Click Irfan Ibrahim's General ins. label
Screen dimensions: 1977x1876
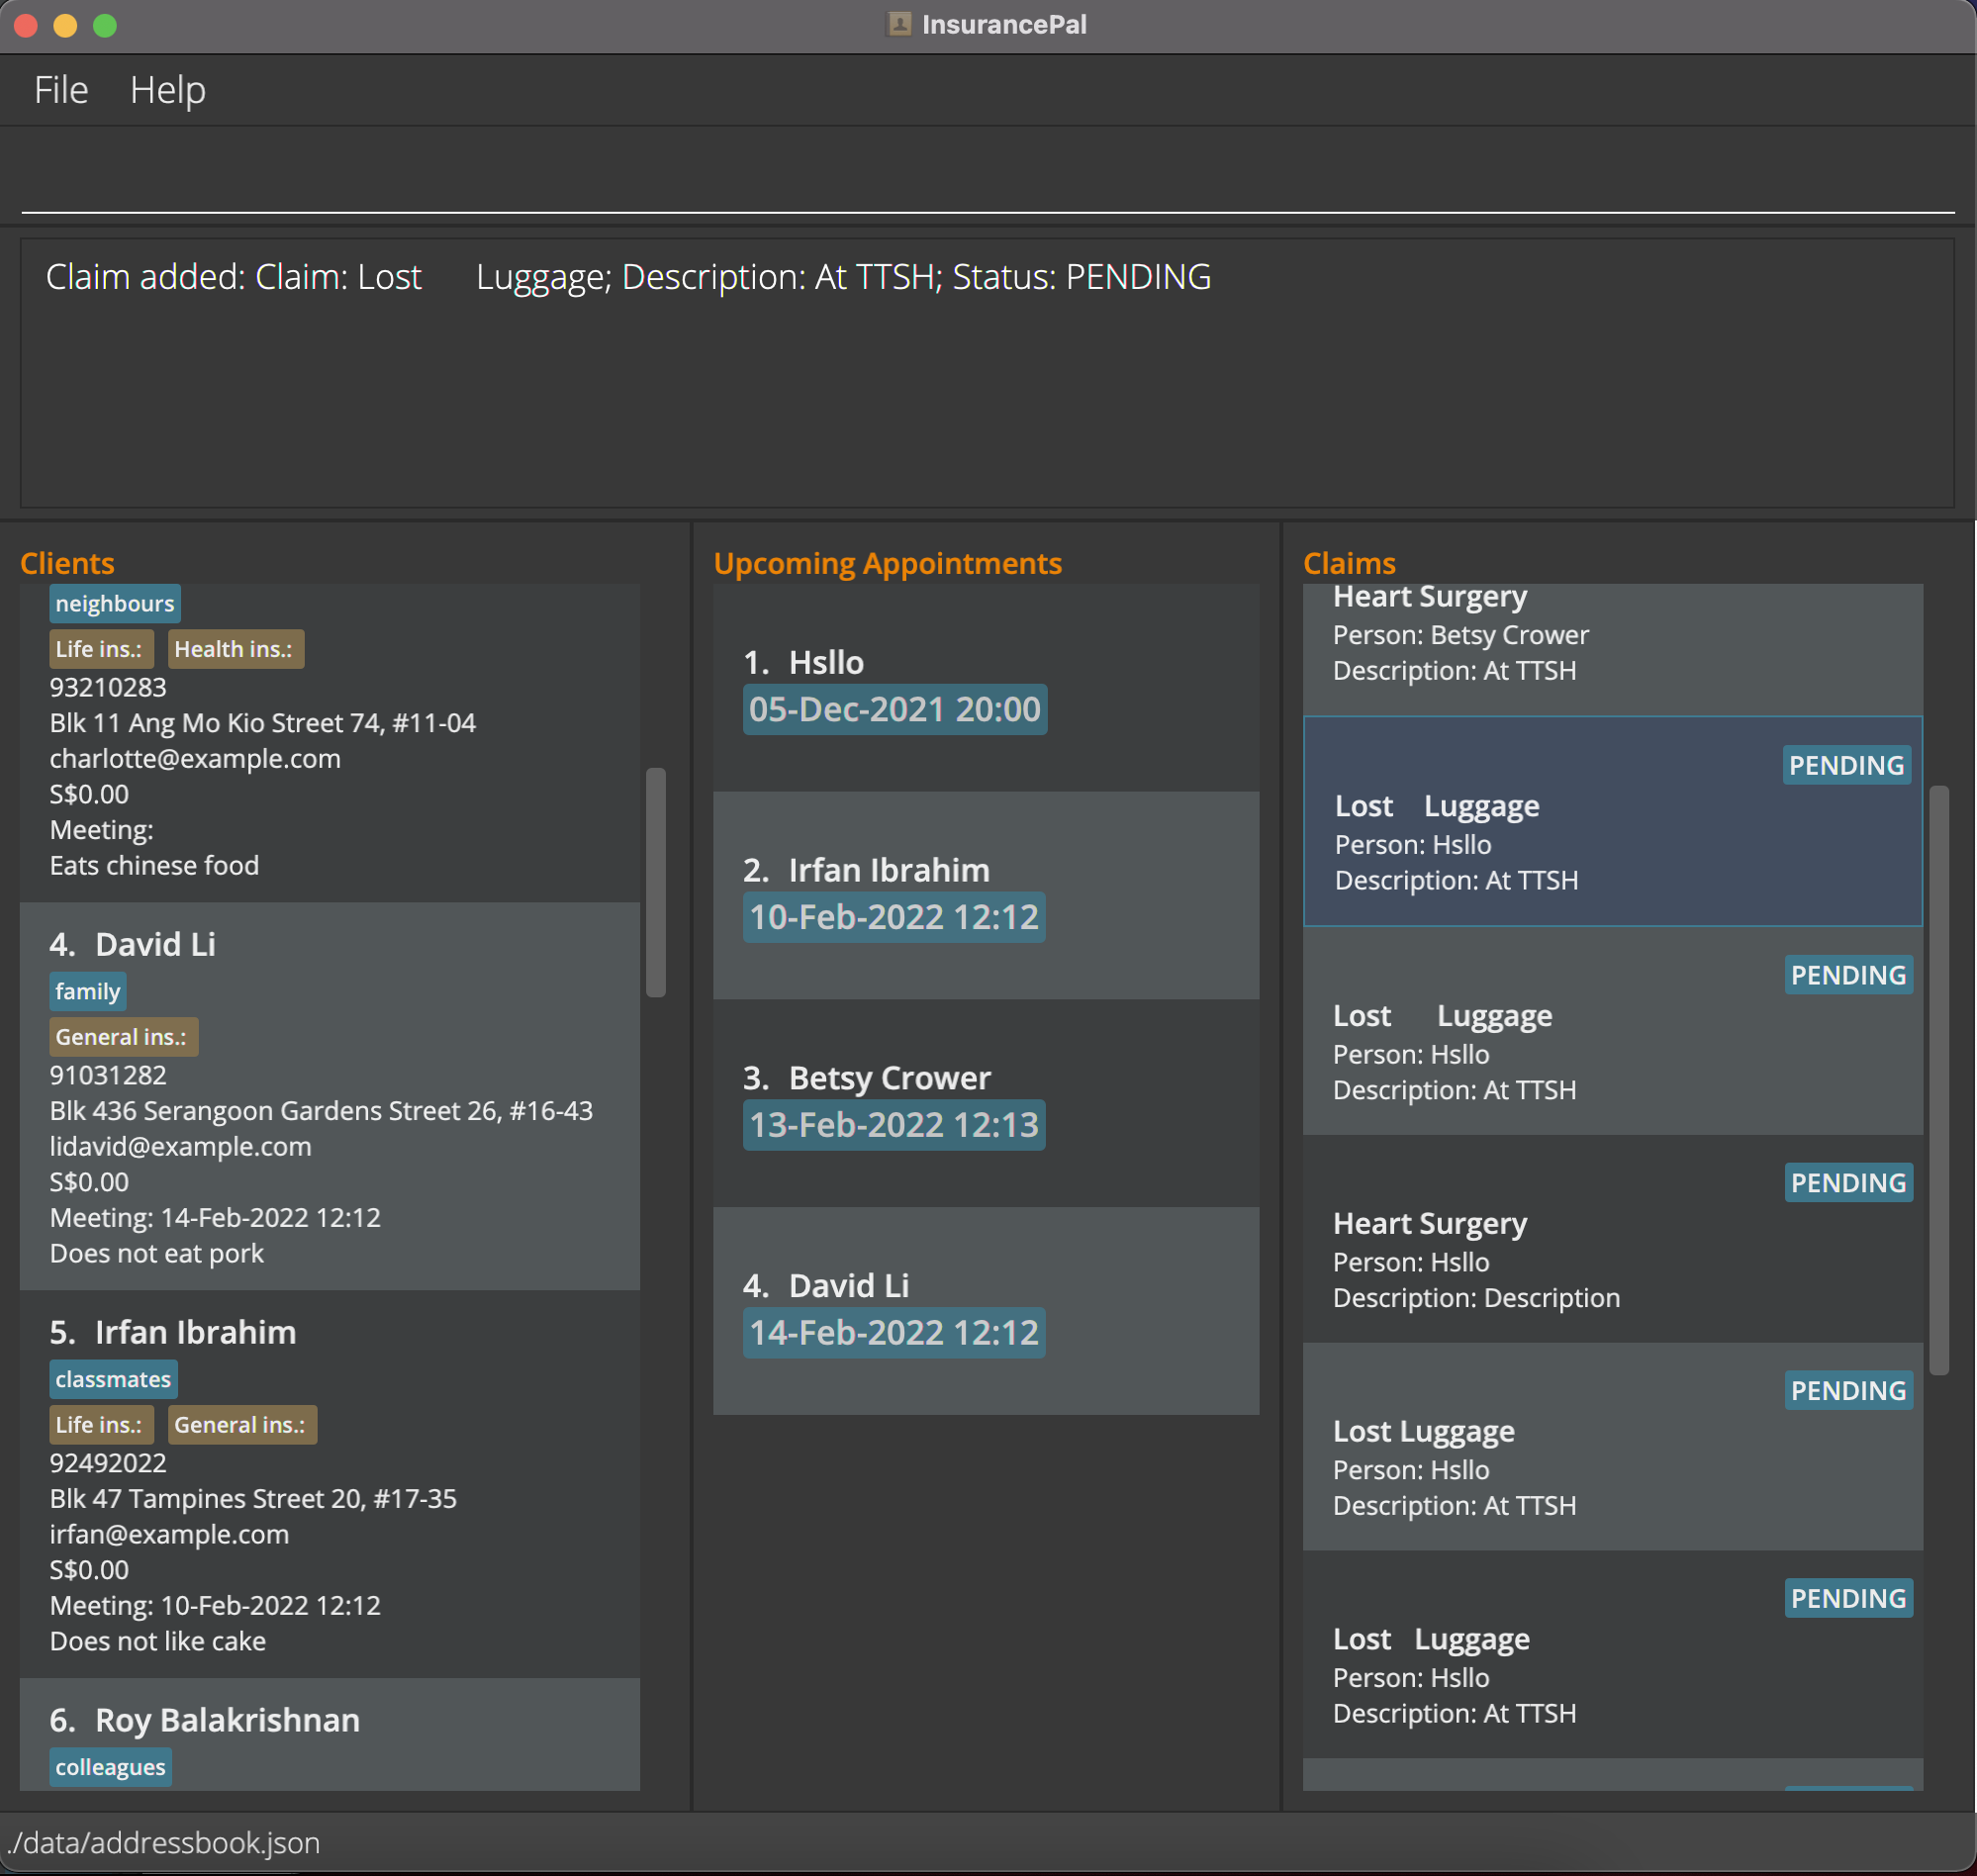click(x=241, y=1425)
